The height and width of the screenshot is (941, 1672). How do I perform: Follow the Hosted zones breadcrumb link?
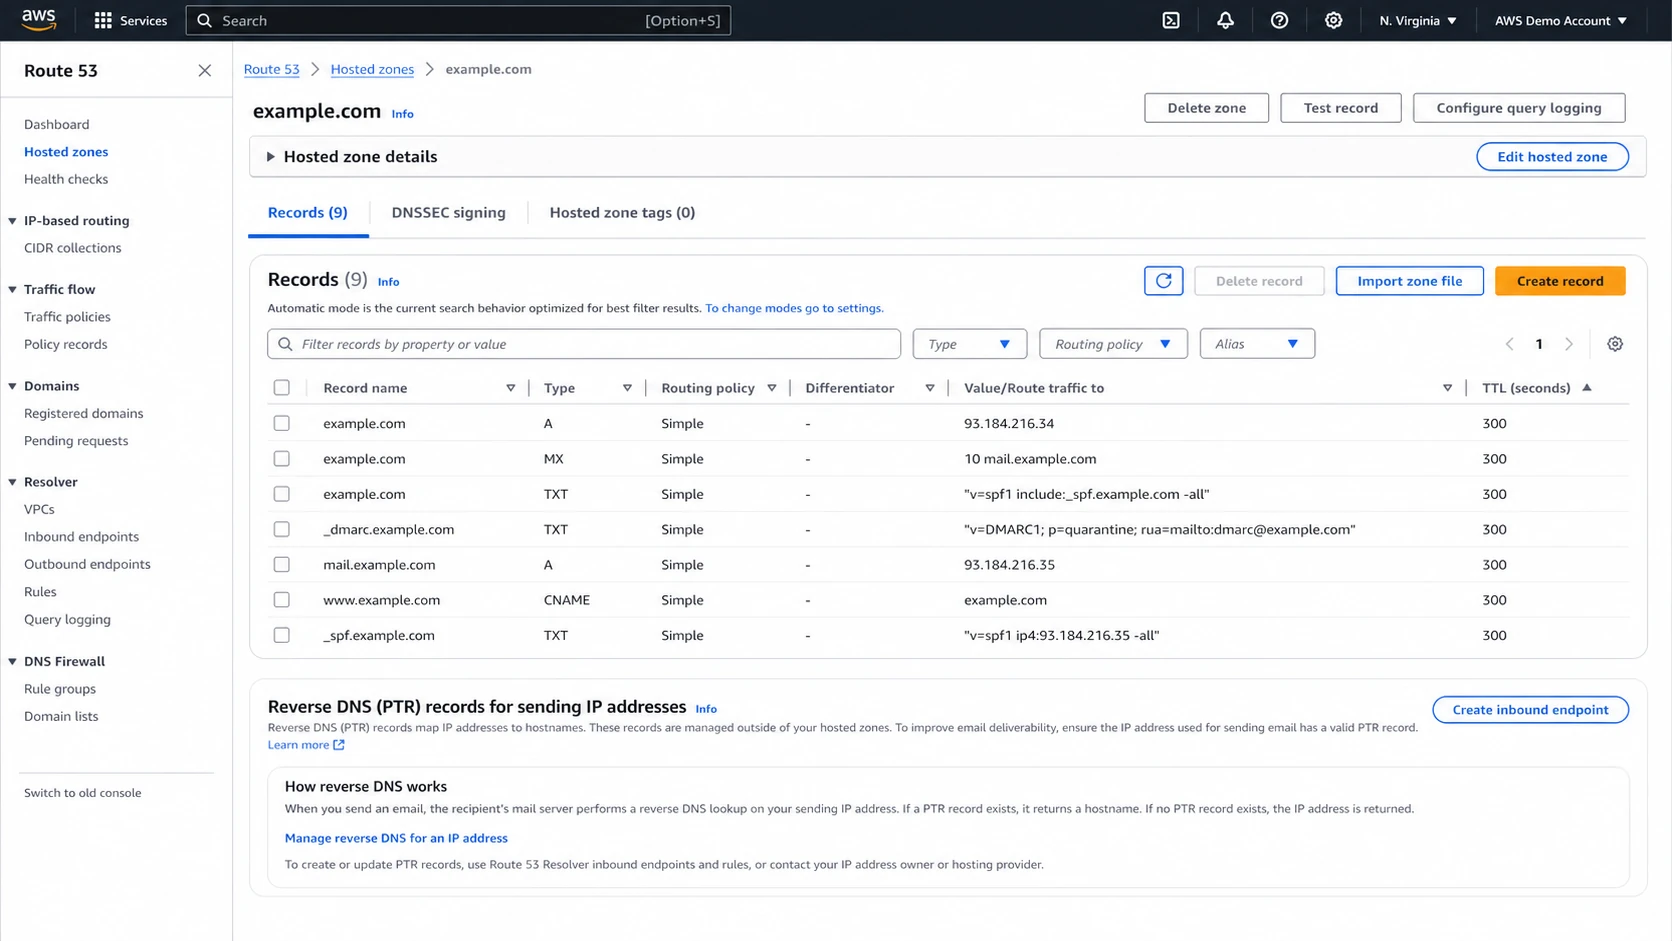[x=372, y=69]
